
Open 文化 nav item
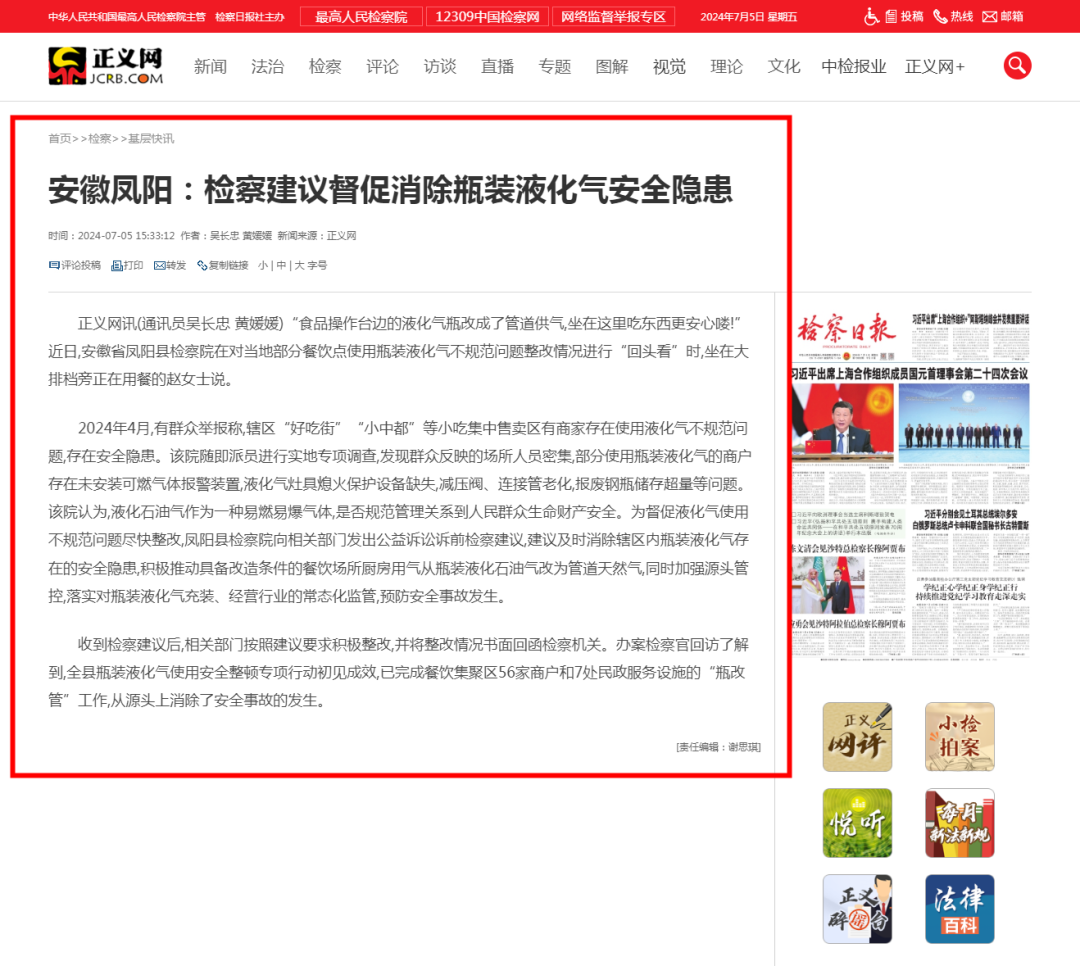(x=784, y=67)
